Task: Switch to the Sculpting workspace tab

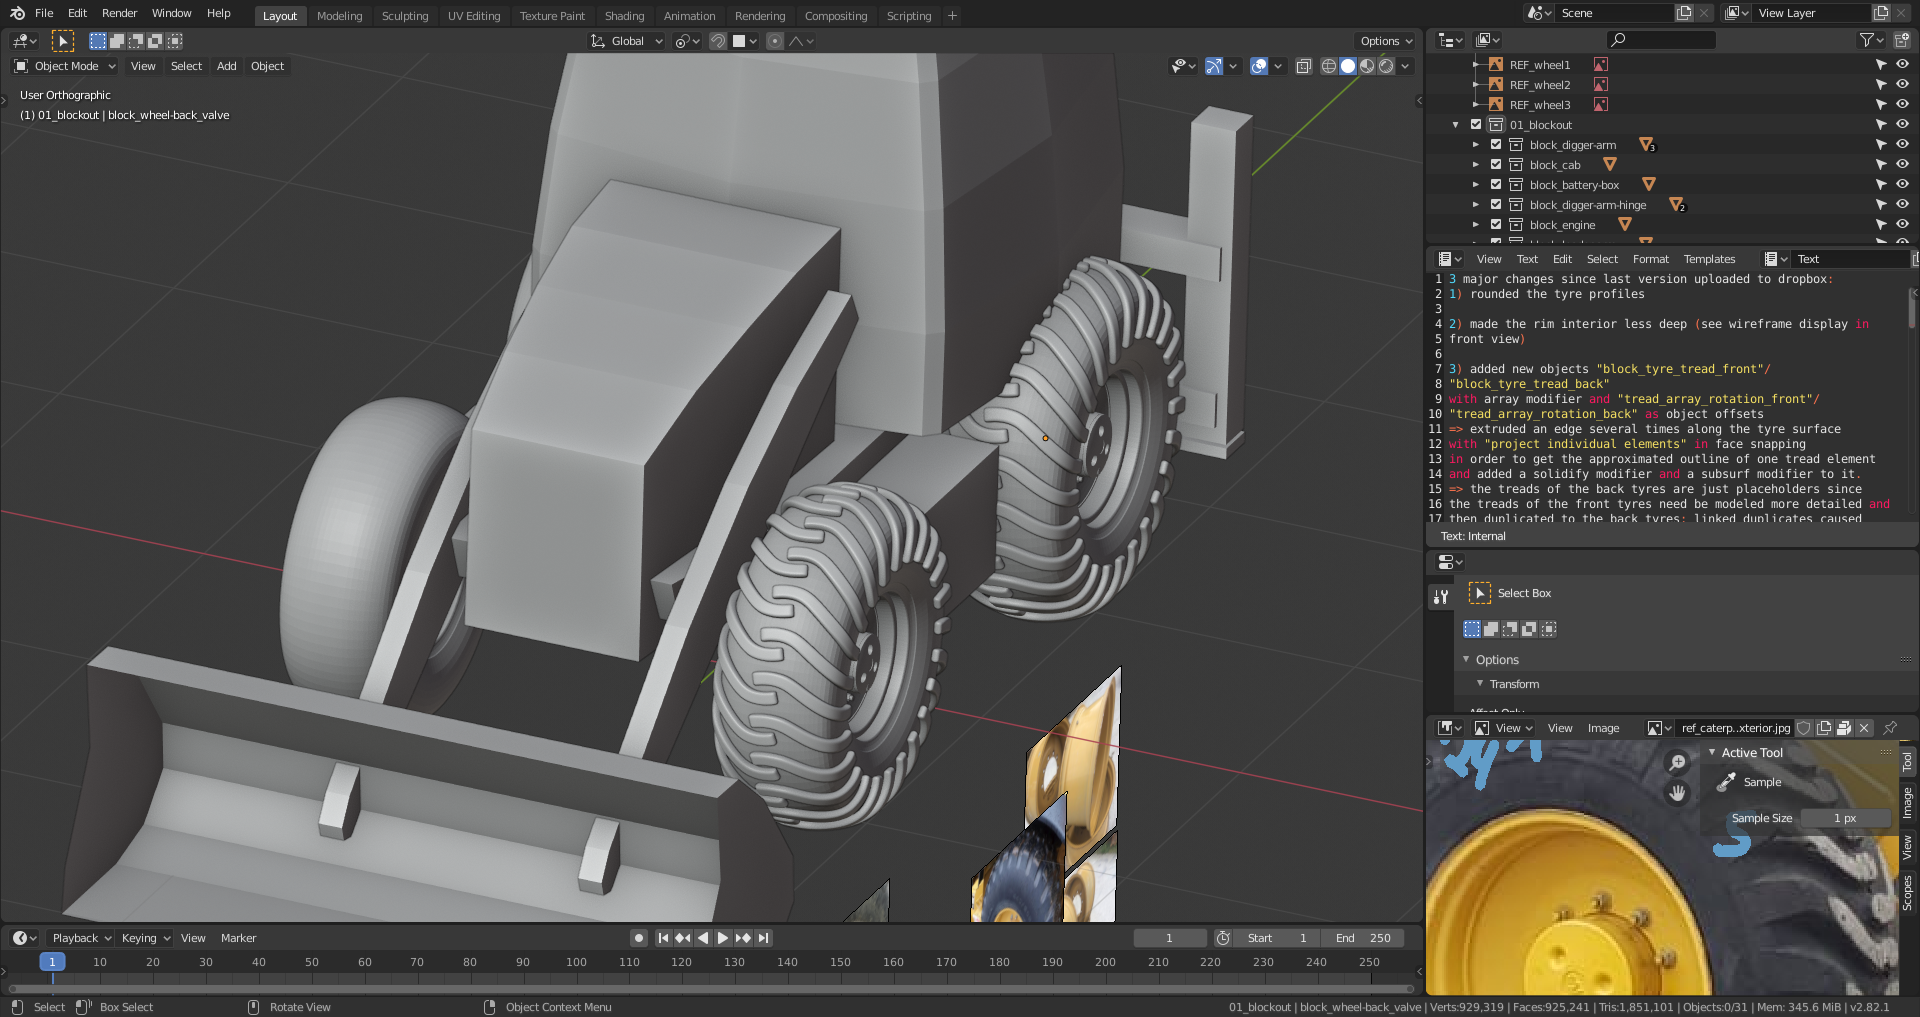Action: 405,16
